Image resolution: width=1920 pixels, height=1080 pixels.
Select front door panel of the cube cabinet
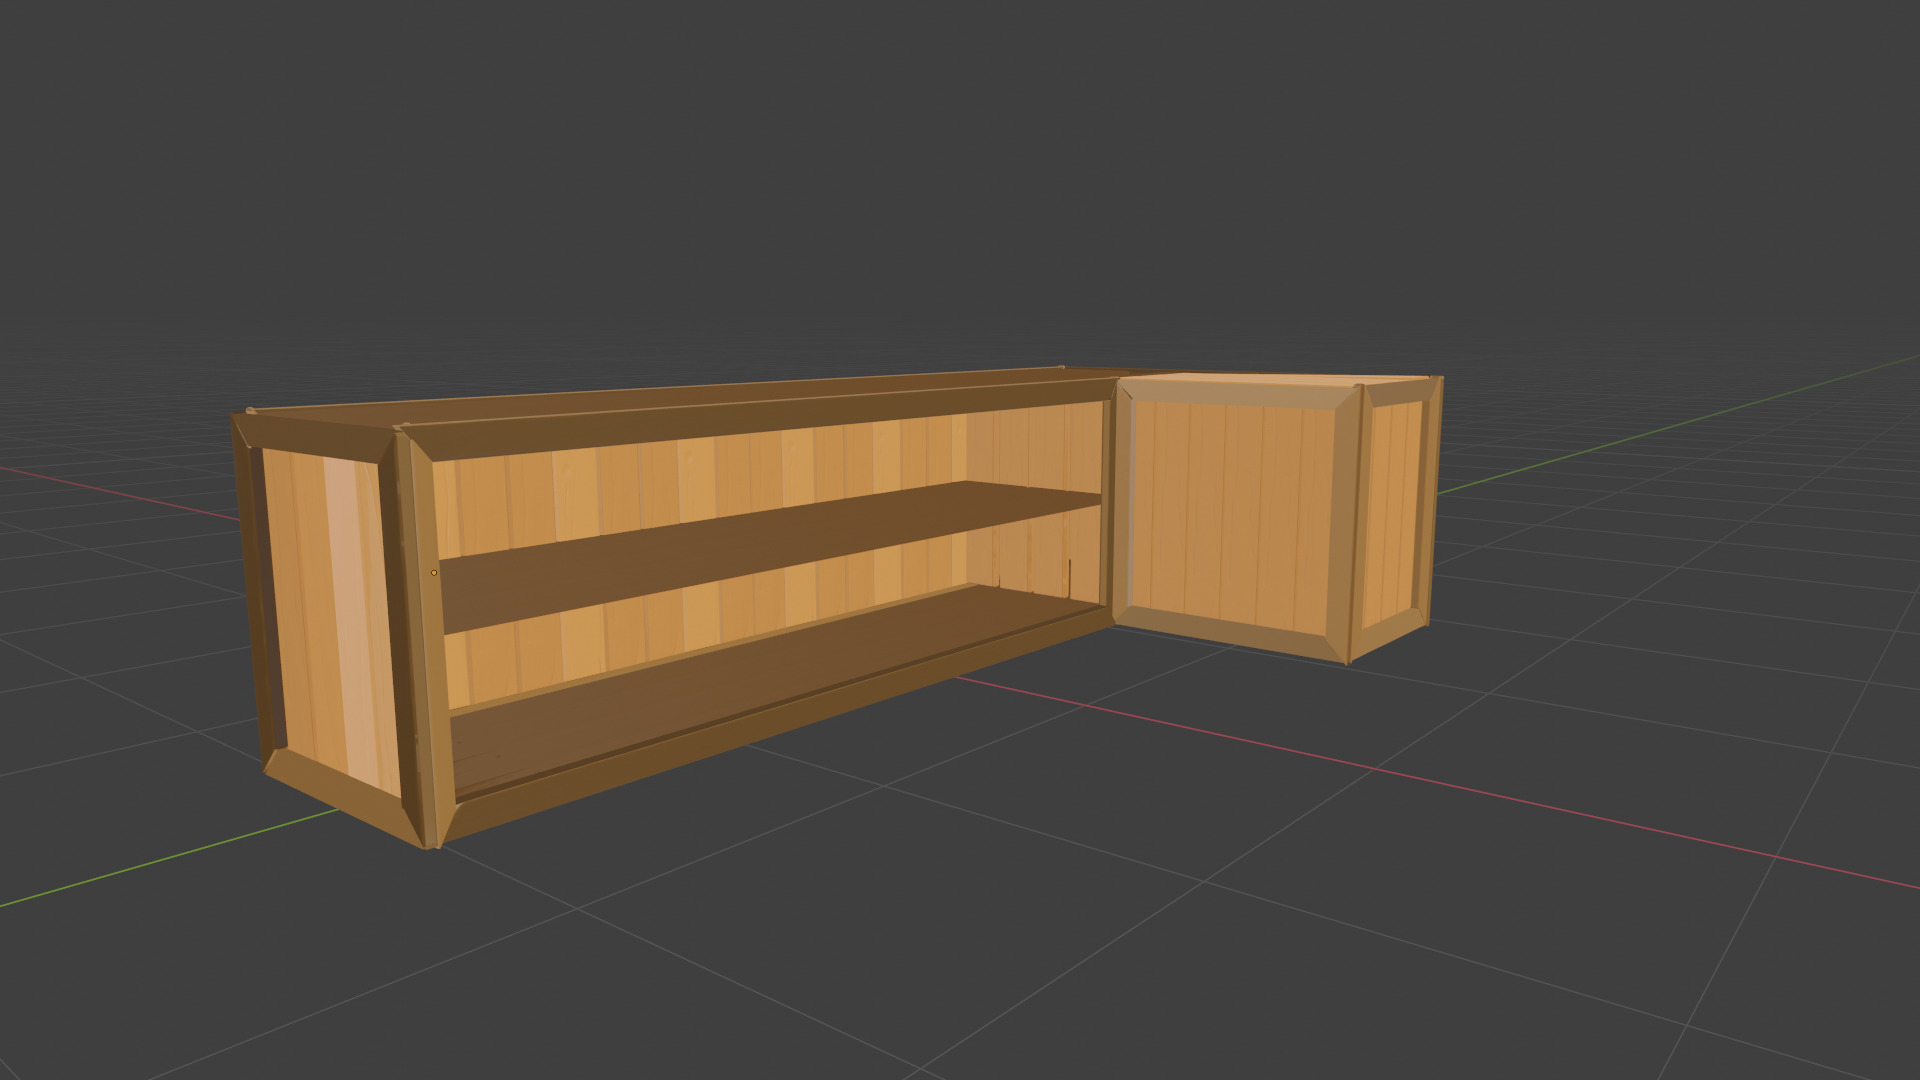pyautogui.click(x=1235, y=510)
